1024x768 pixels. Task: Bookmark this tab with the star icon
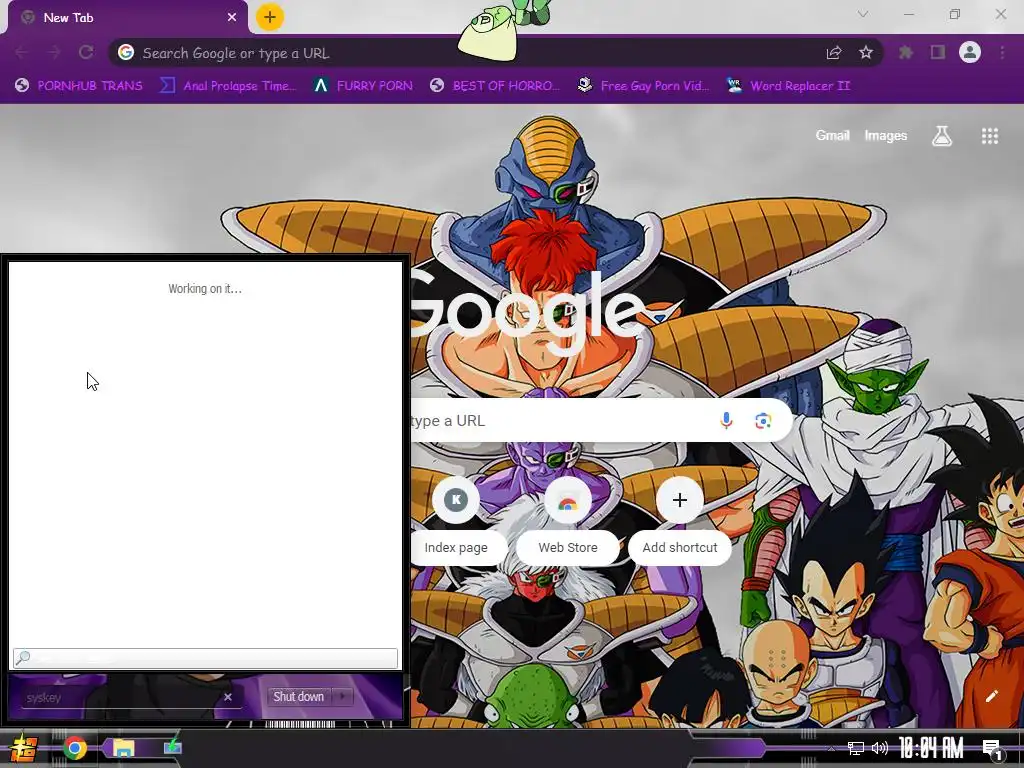pos(866,52)
